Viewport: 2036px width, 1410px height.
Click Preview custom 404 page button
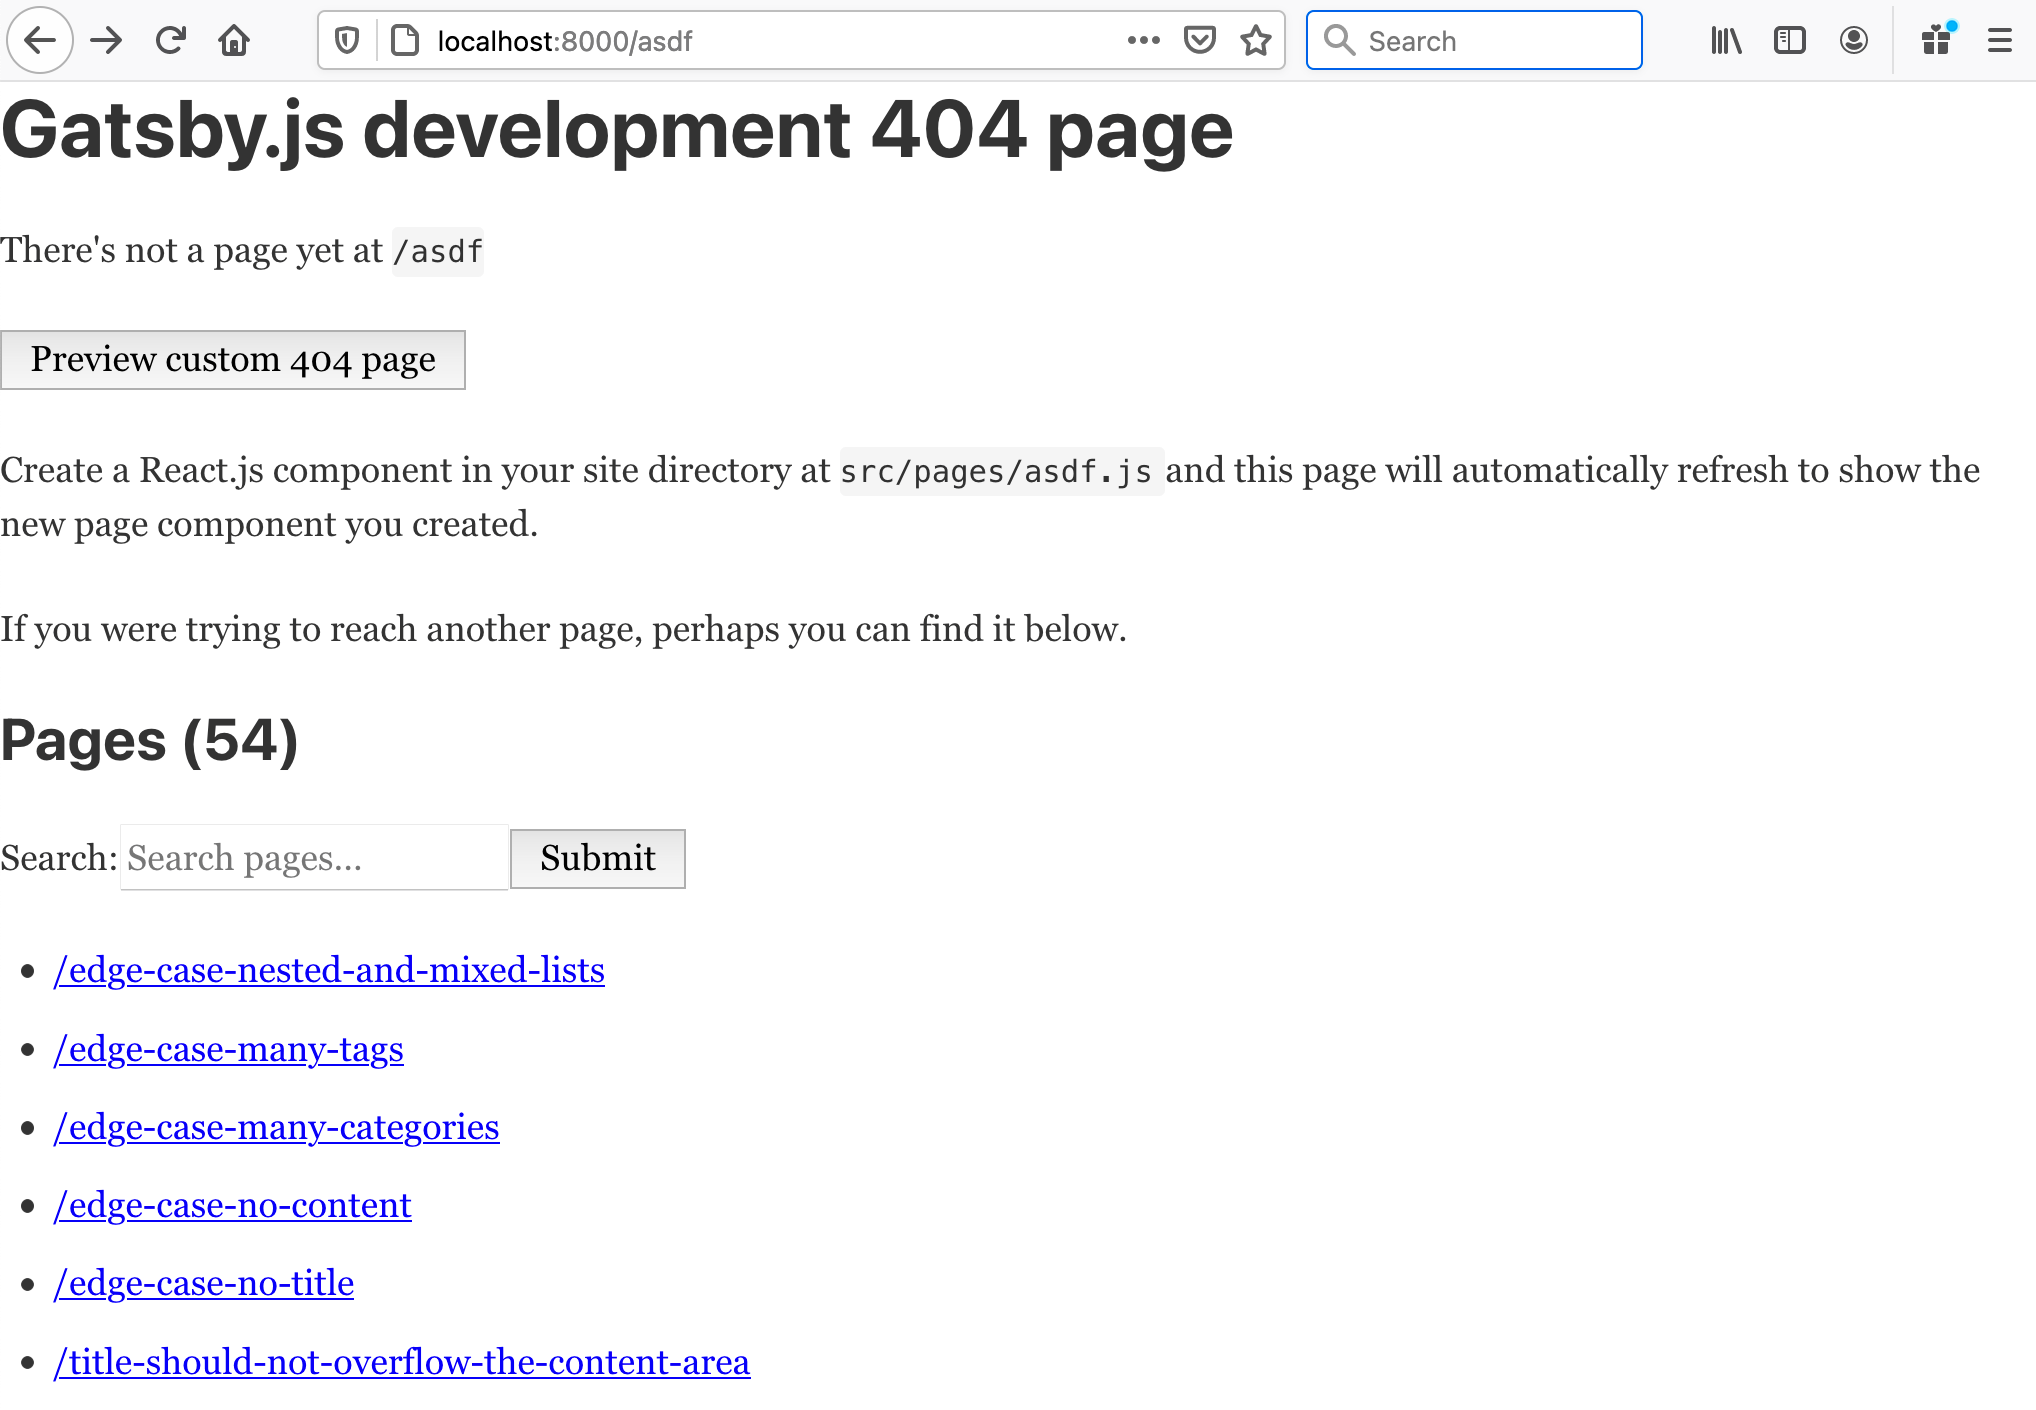233,360
